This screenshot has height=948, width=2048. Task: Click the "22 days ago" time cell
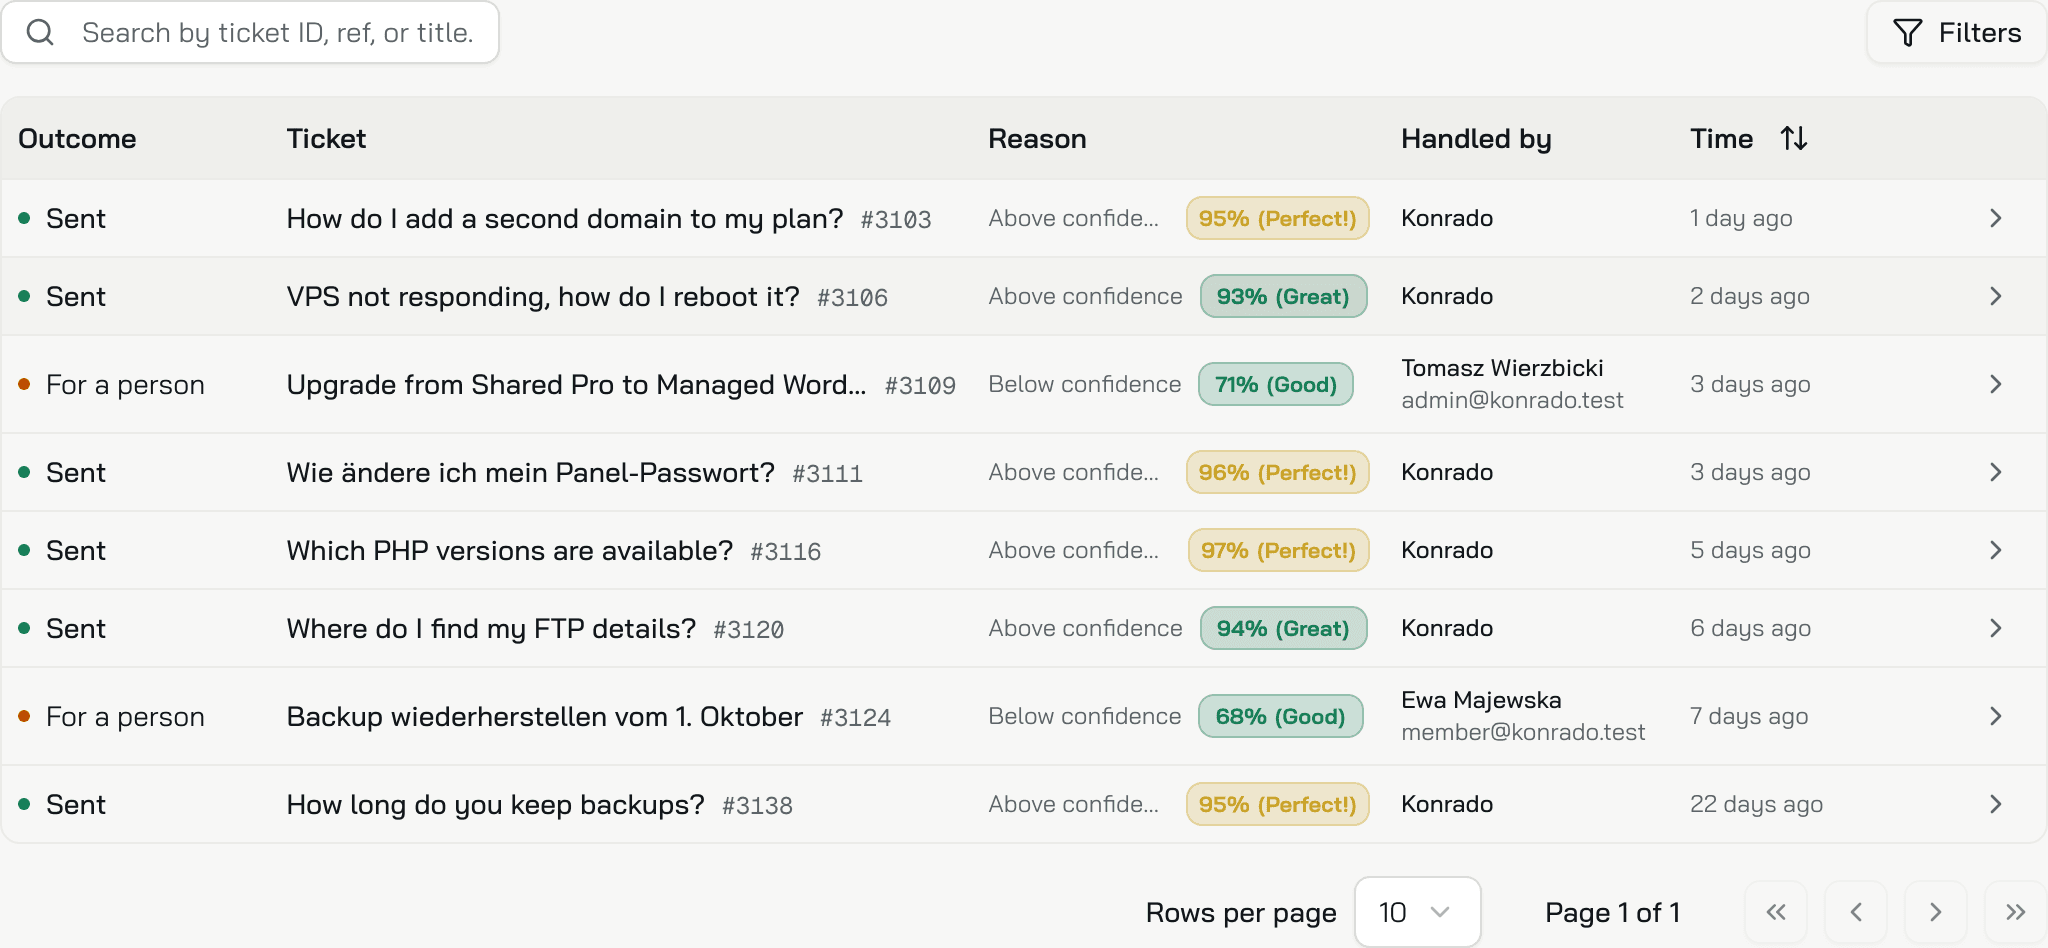(x=1756, y=804)
